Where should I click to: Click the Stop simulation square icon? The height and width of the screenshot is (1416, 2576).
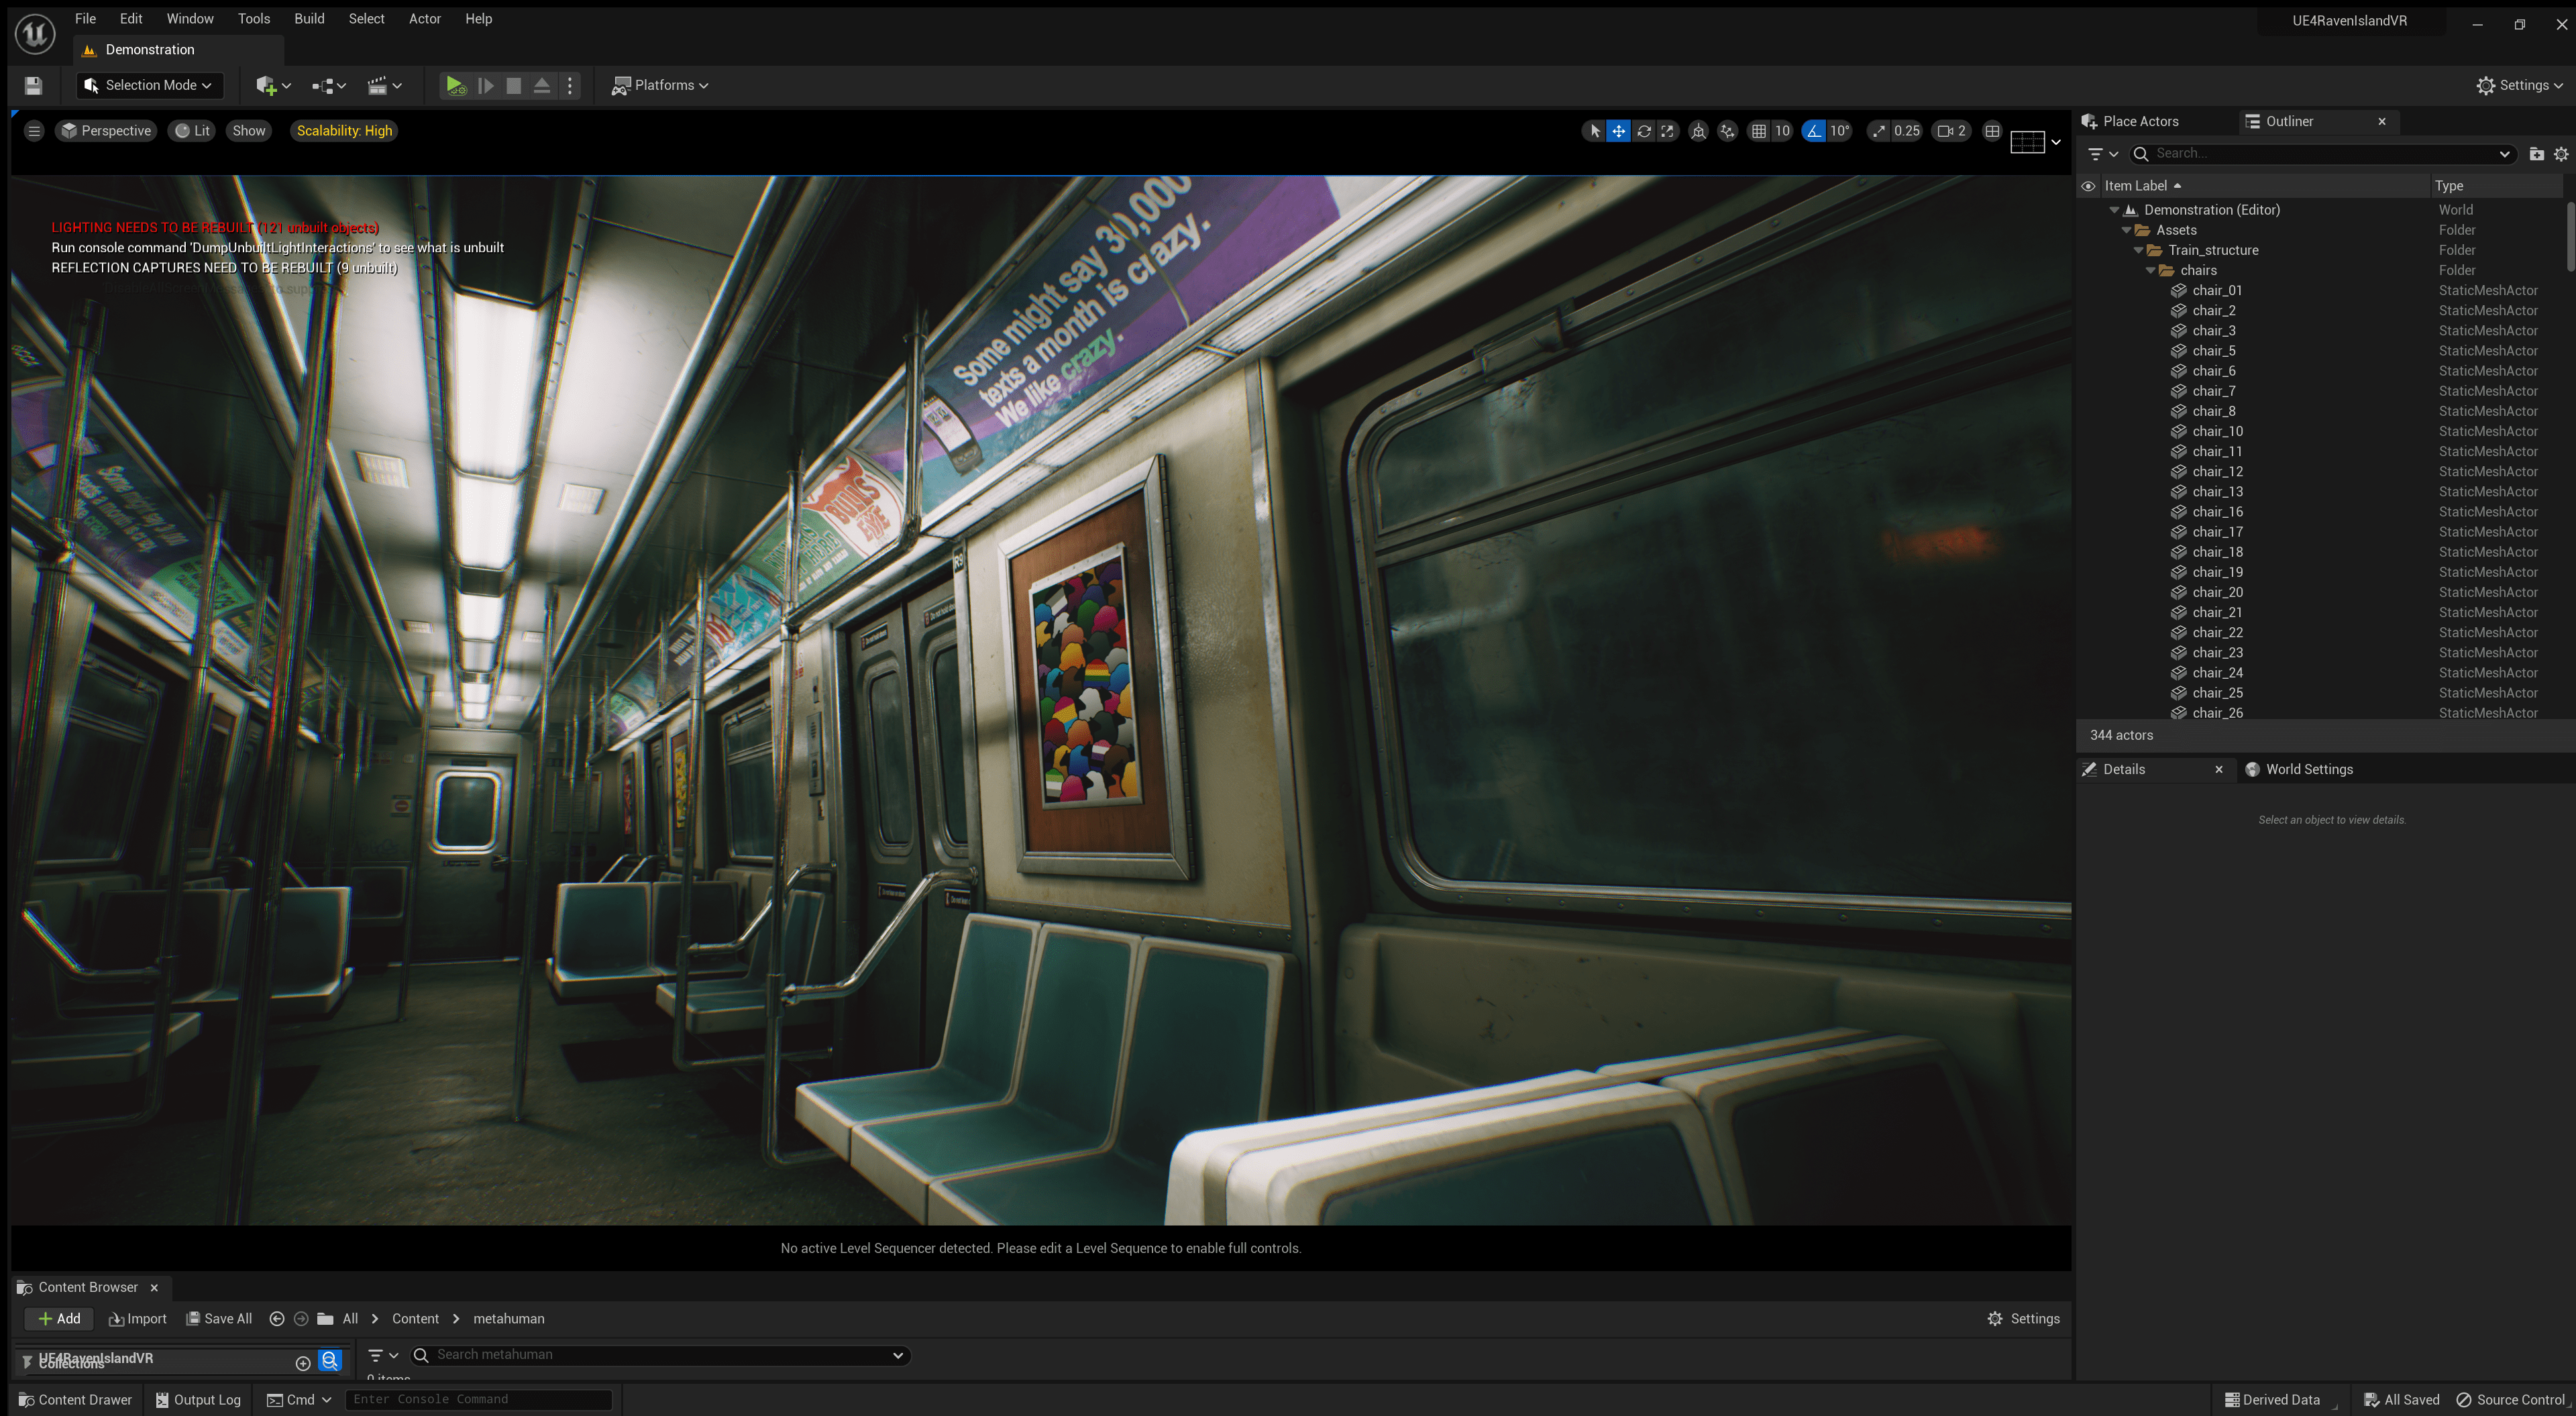coord(513,85)
